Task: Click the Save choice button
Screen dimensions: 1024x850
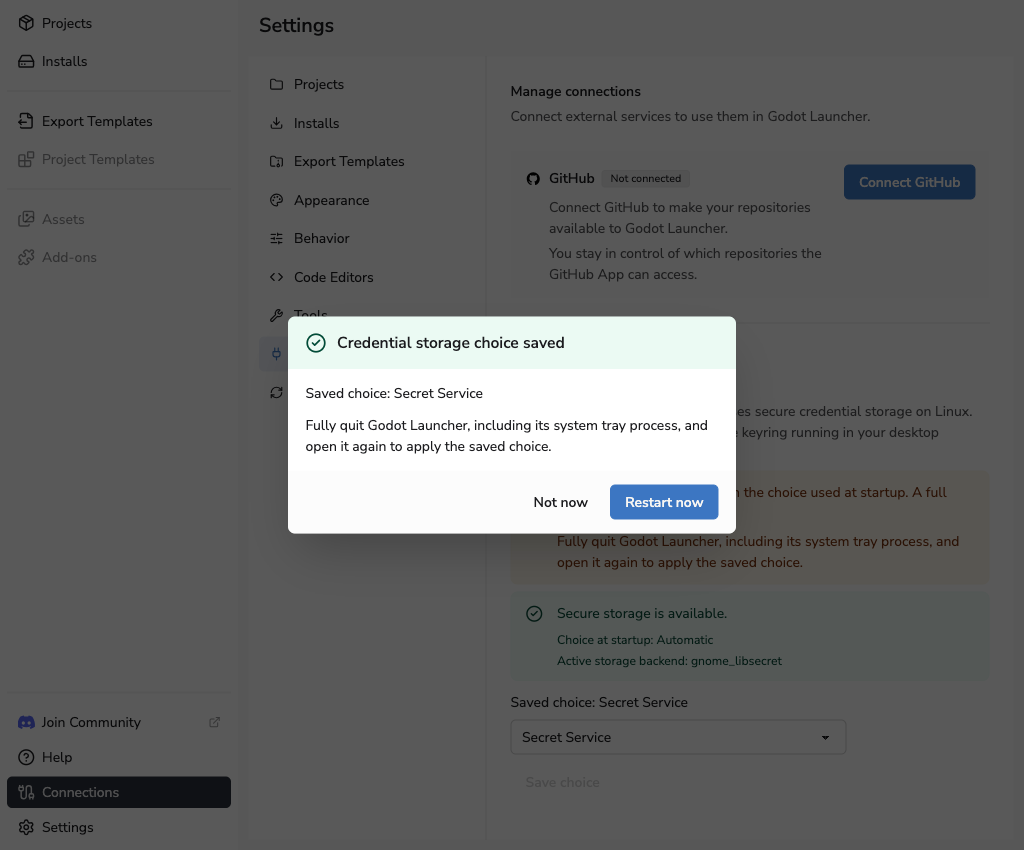Action: [x=562, y=782]
